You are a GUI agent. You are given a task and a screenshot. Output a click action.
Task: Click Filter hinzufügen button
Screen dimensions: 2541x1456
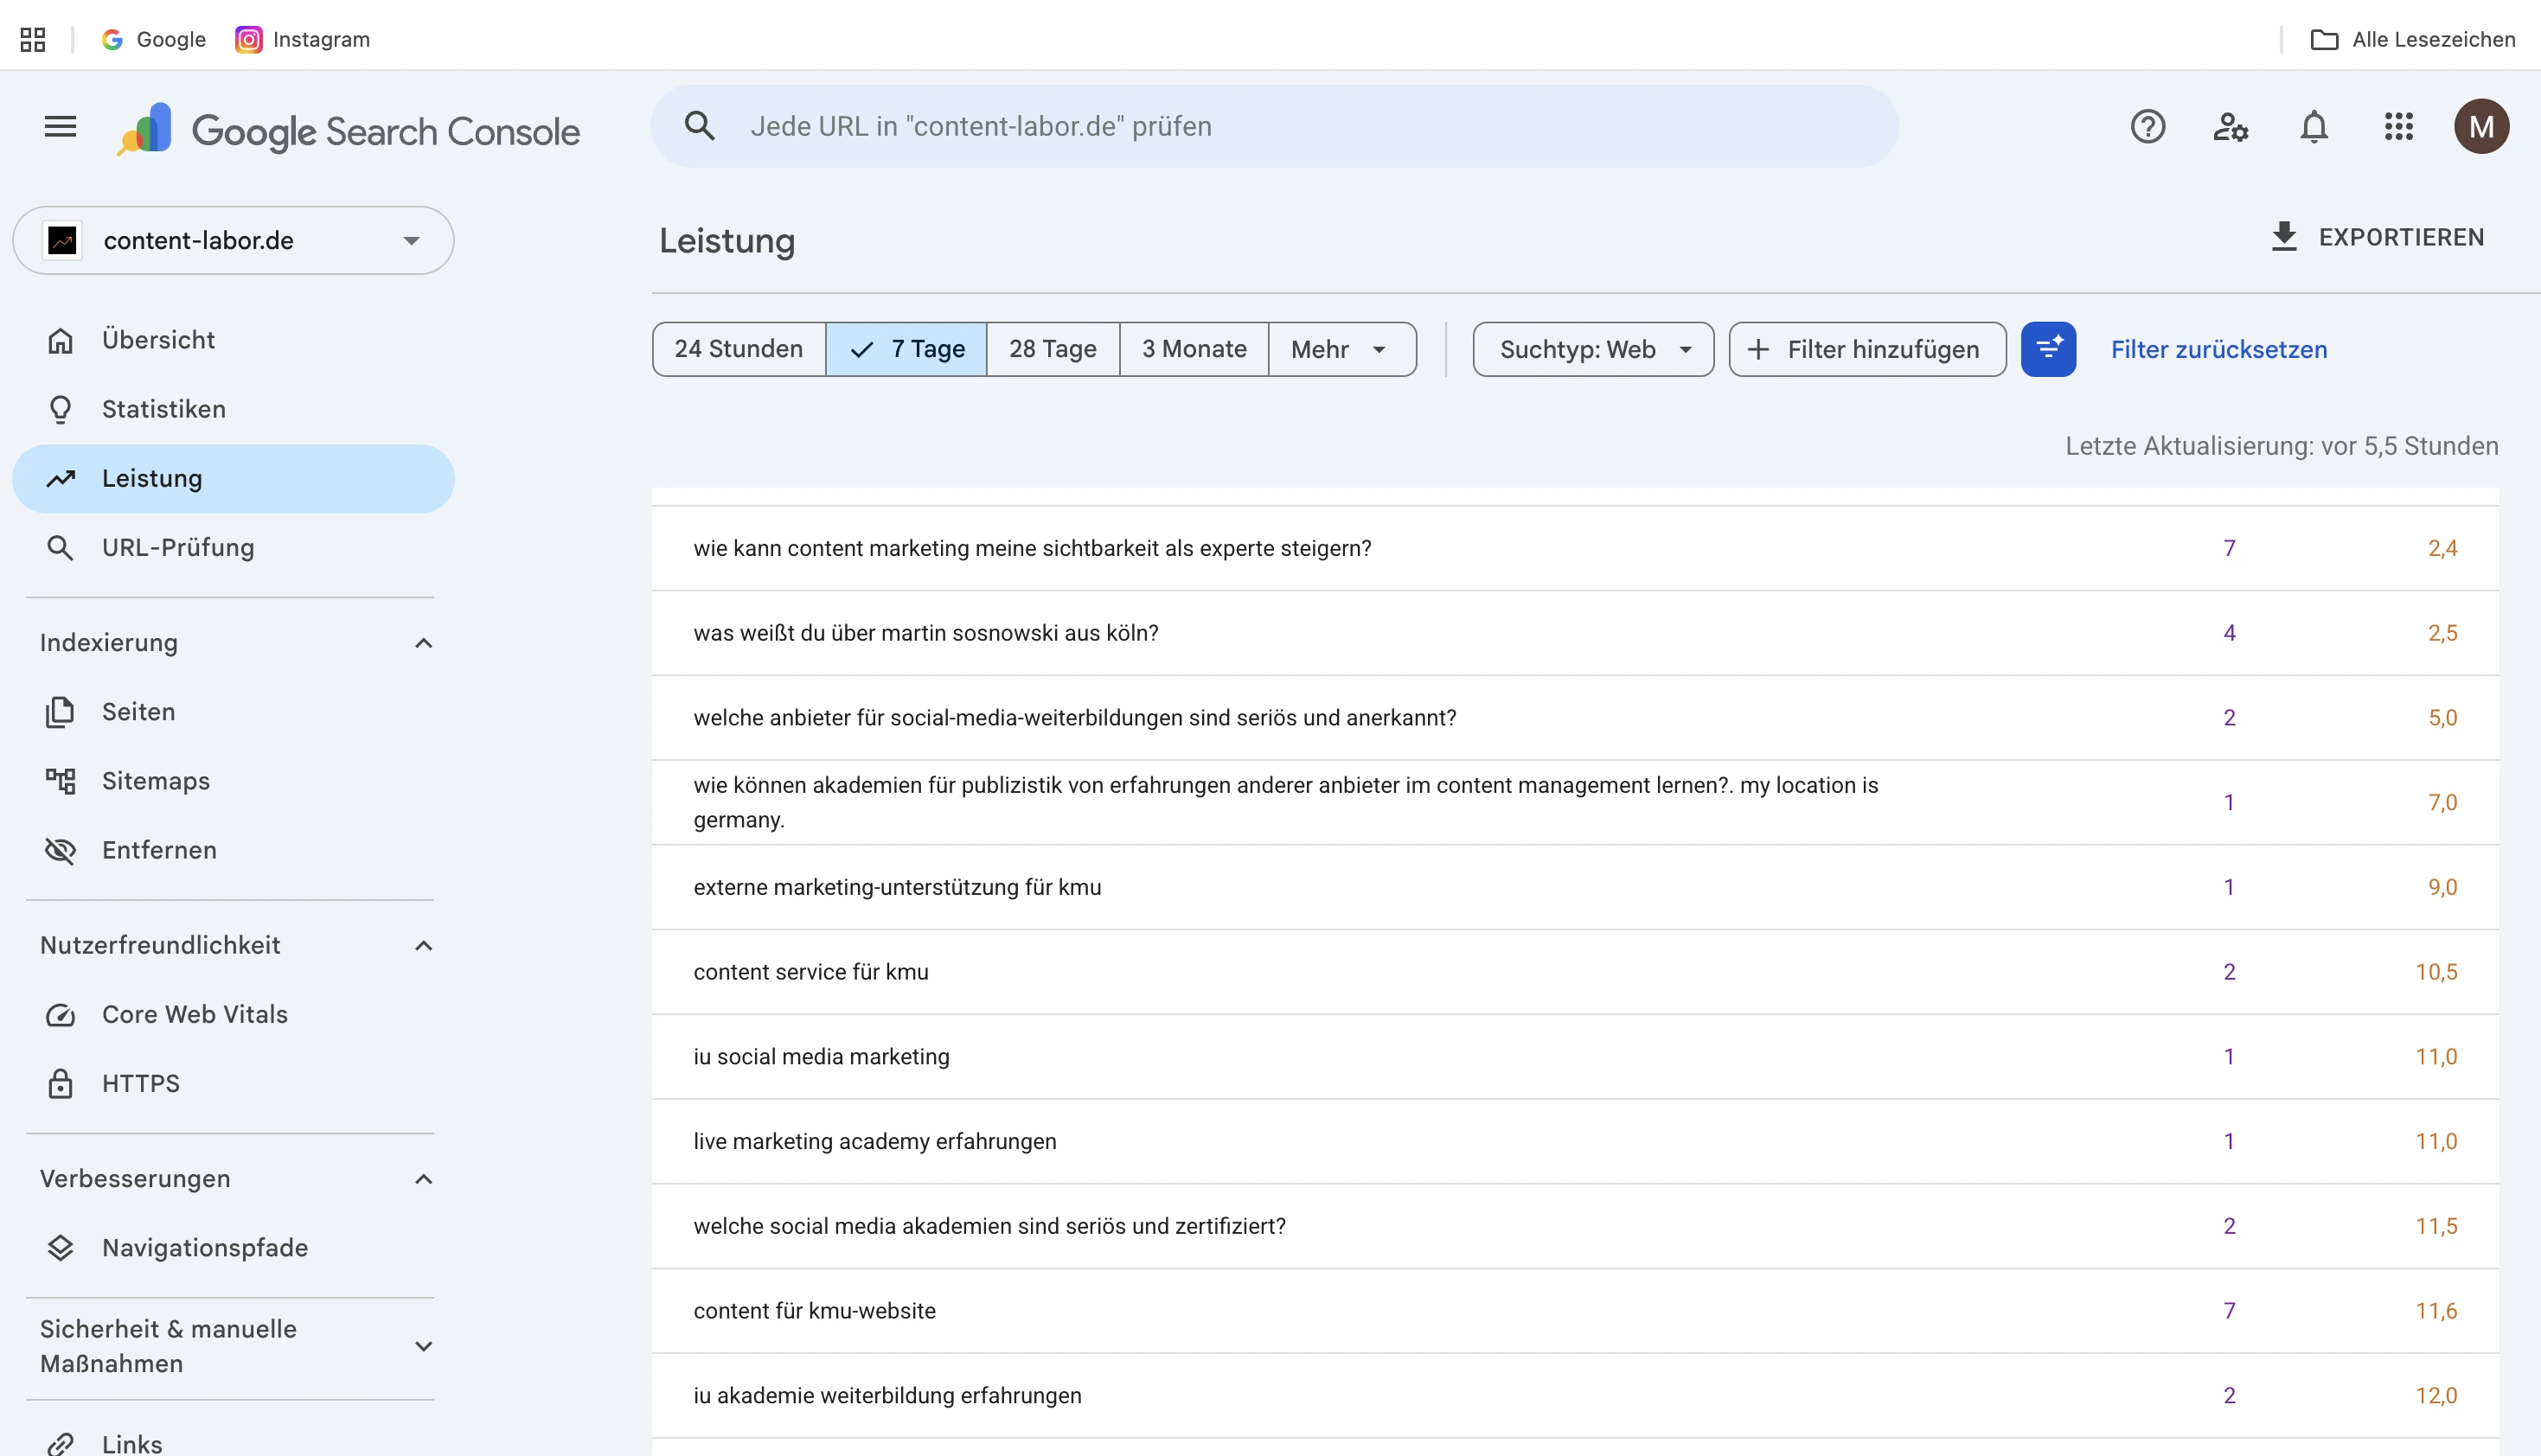1867,349
